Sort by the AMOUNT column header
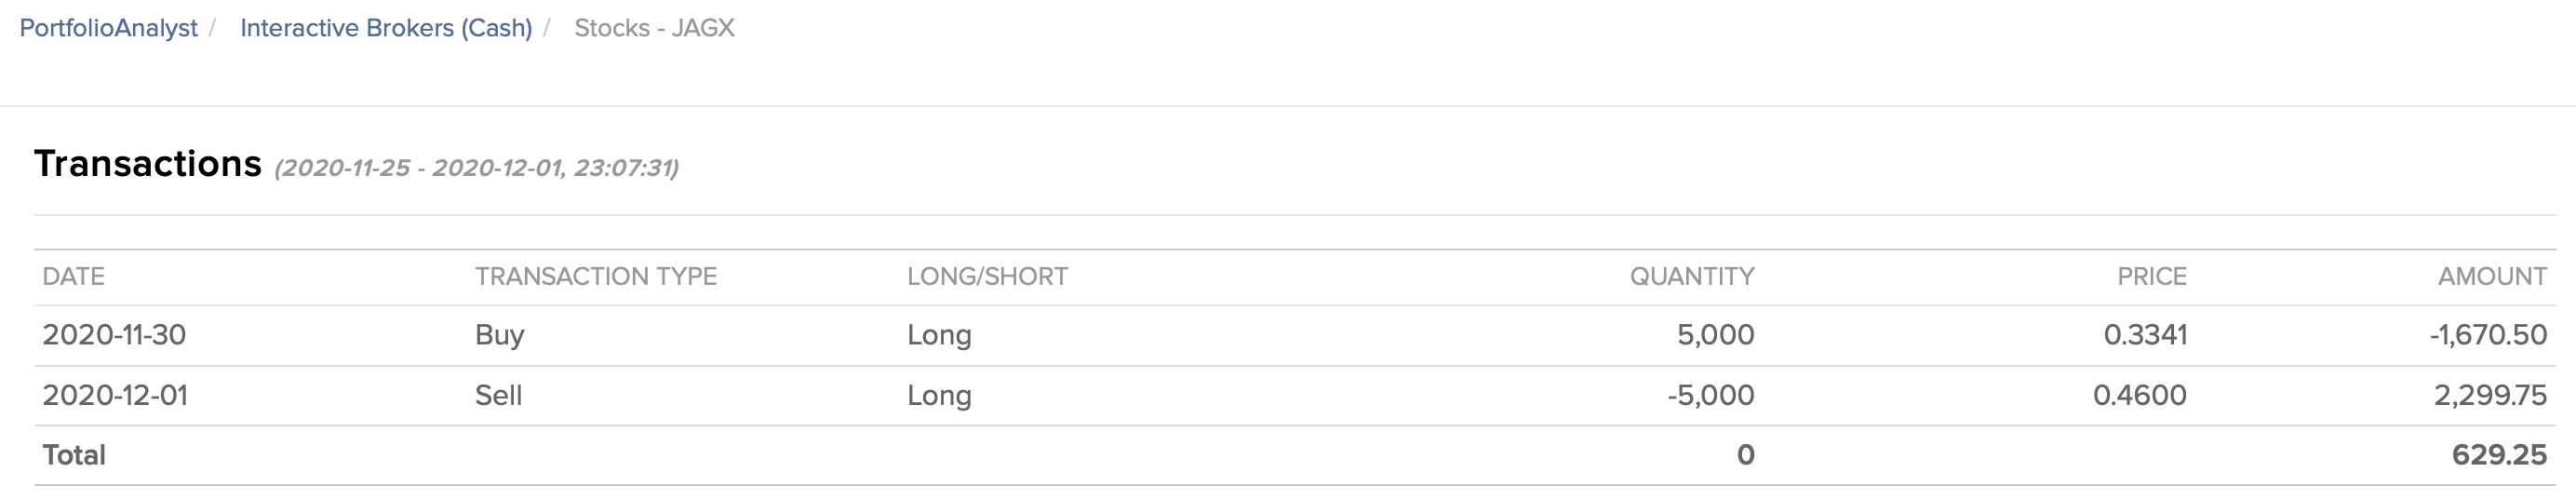The width and height of the screenshot is (2576, 499). click(x=2491, y=276)
